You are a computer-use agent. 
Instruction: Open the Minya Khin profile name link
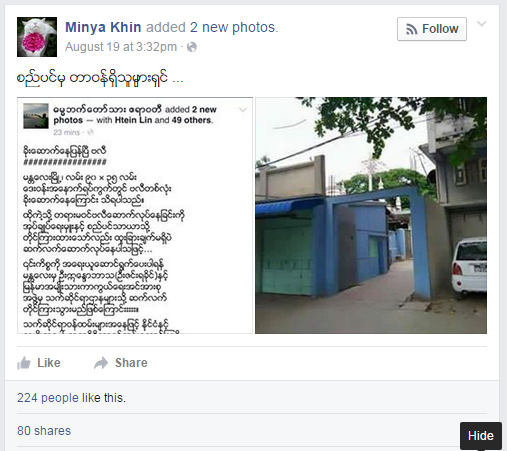pos(103,27)
